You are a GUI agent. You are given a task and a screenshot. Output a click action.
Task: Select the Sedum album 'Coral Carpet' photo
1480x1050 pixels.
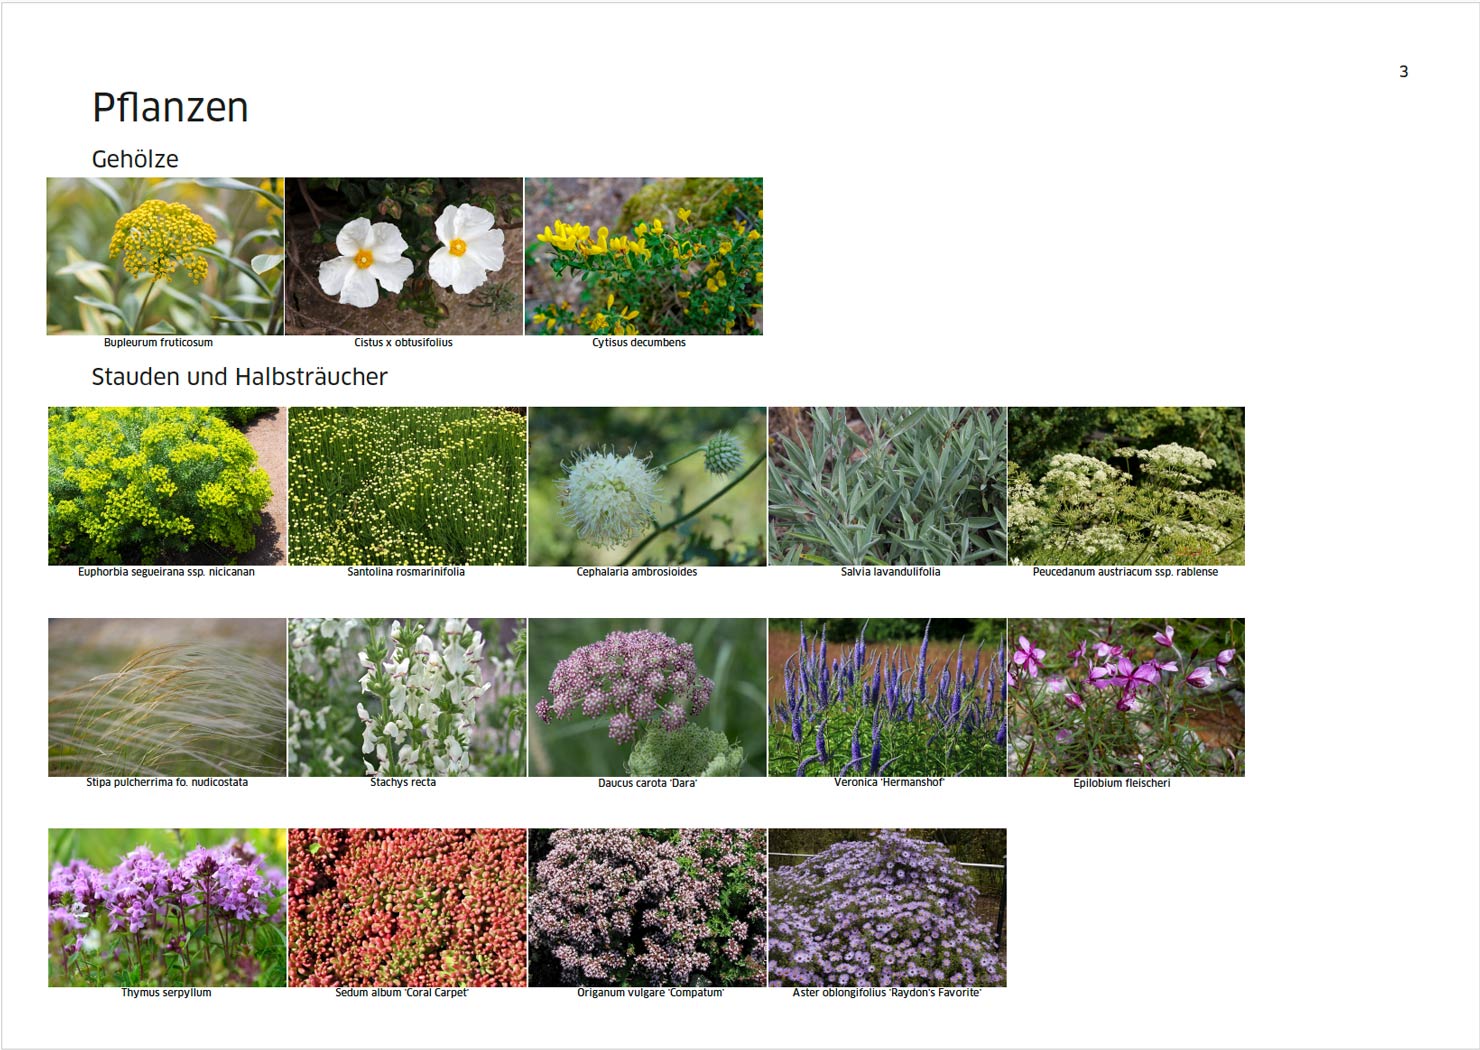(x=407, y=908)
